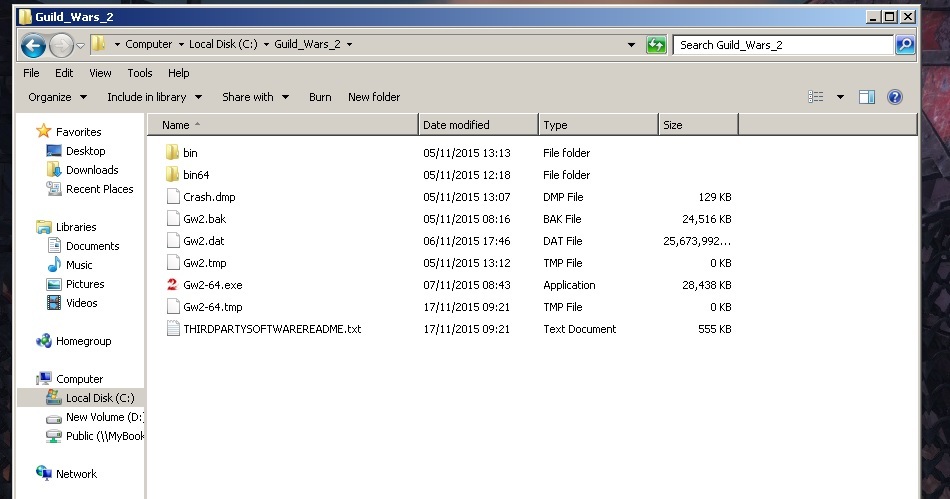Open the Include in library dropdown
This screenshot has width=950, height=499.
point(154,97)
